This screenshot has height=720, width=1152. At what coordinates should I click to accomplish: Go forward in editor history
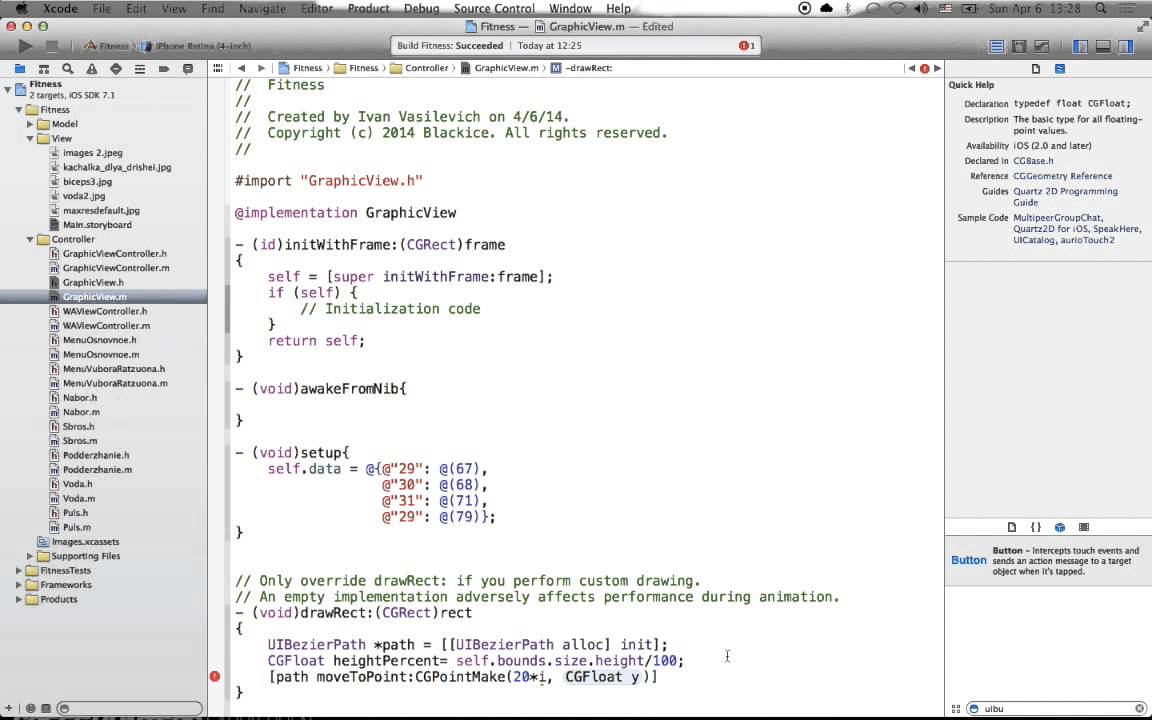pos(261,68)
